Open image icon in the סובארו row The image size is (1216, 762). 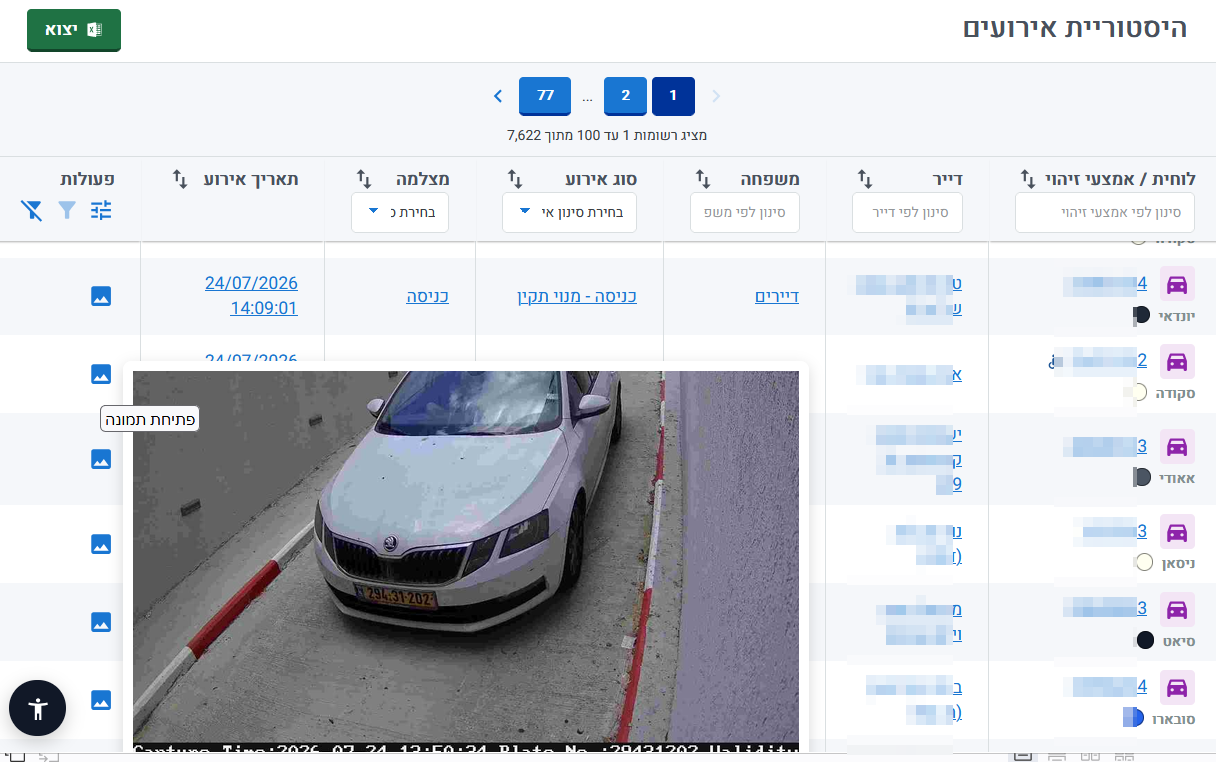101,700
